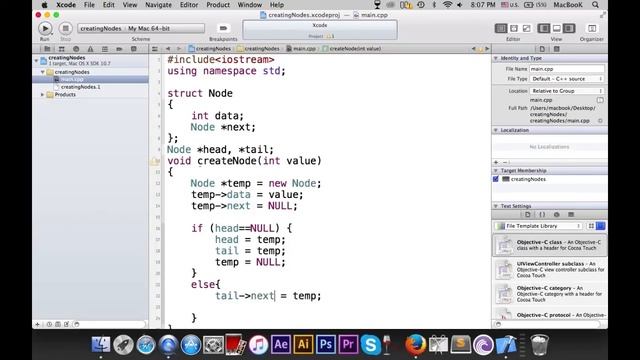Show the Project navigator
The width and height of the screenshot is (640, 360).
pyautogui.click(x=47, y=49)
